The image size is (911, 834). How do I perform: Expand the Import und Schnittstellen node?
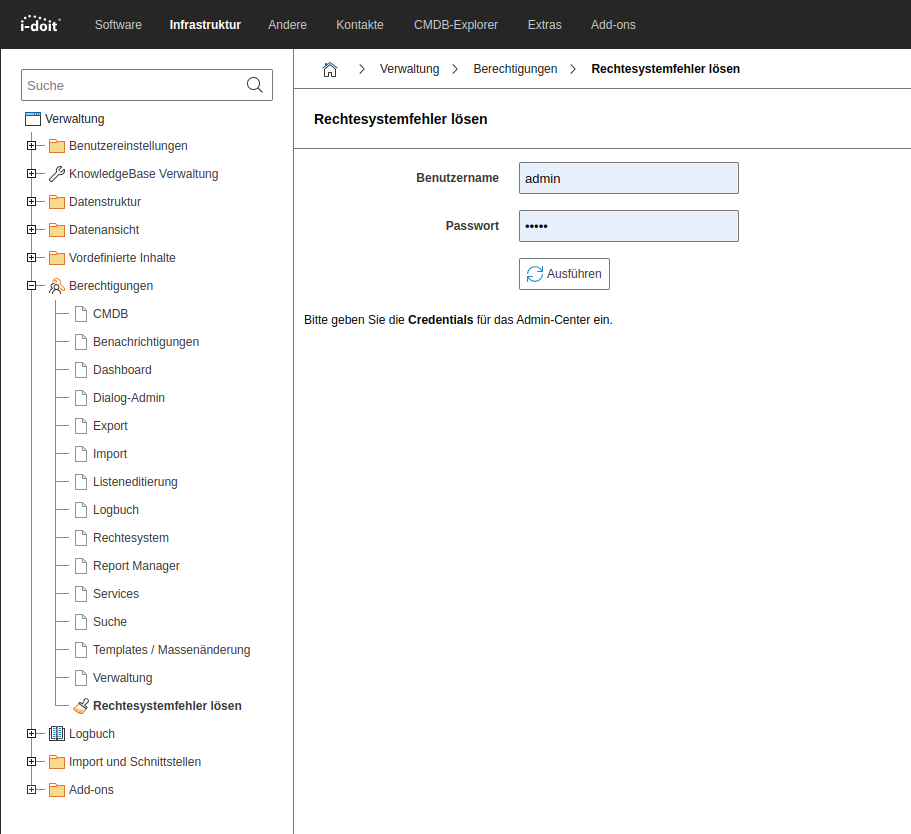(32, 762)
